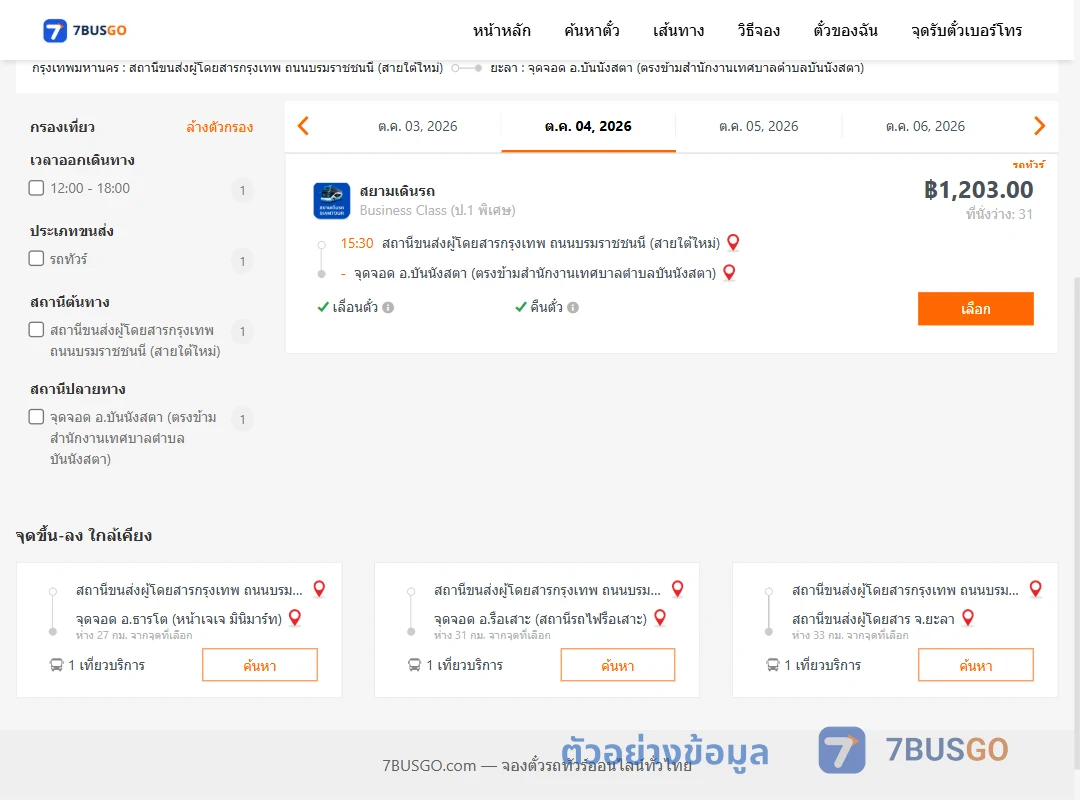
Task: Open the ตั๋วของฉัน menu item
Action: tap(845, 30)
